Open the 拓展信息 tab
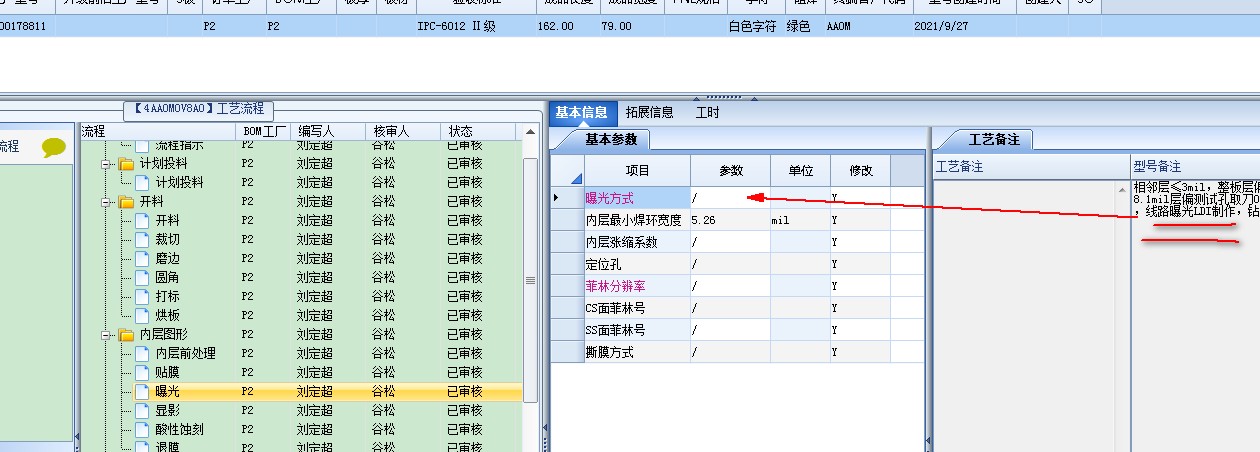 click(x=650, y=112)
